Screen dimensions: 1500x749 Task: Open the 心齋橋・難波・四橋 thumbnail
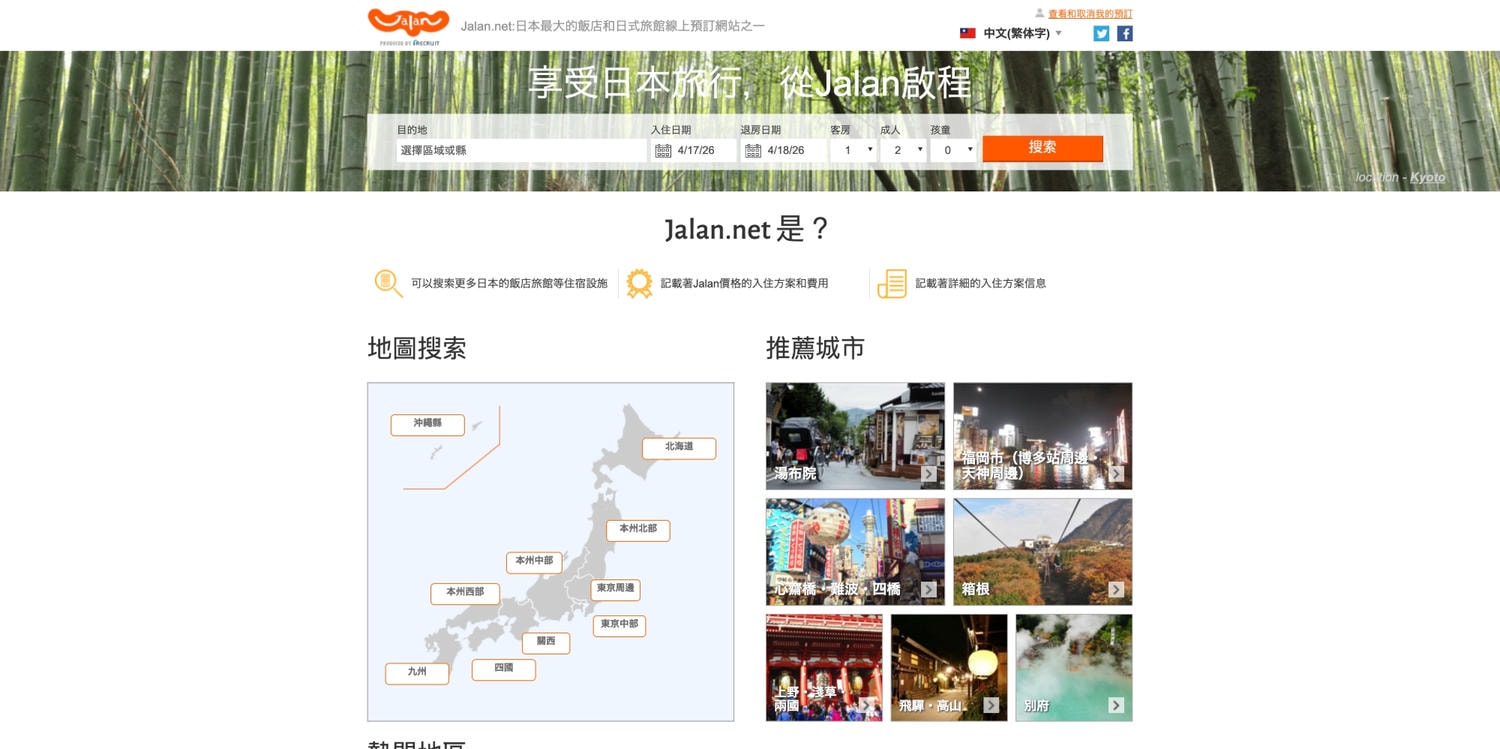(855, 552)
